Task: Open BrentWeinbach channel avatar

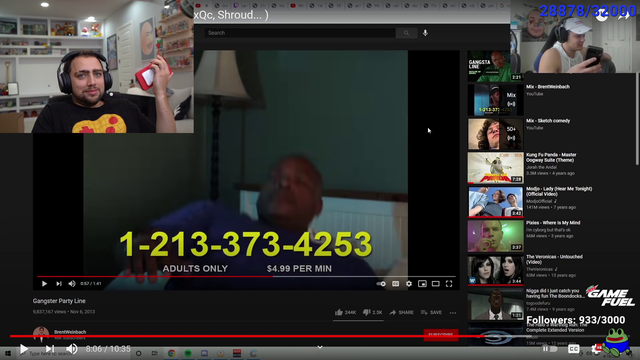Action: pos(41,334)
